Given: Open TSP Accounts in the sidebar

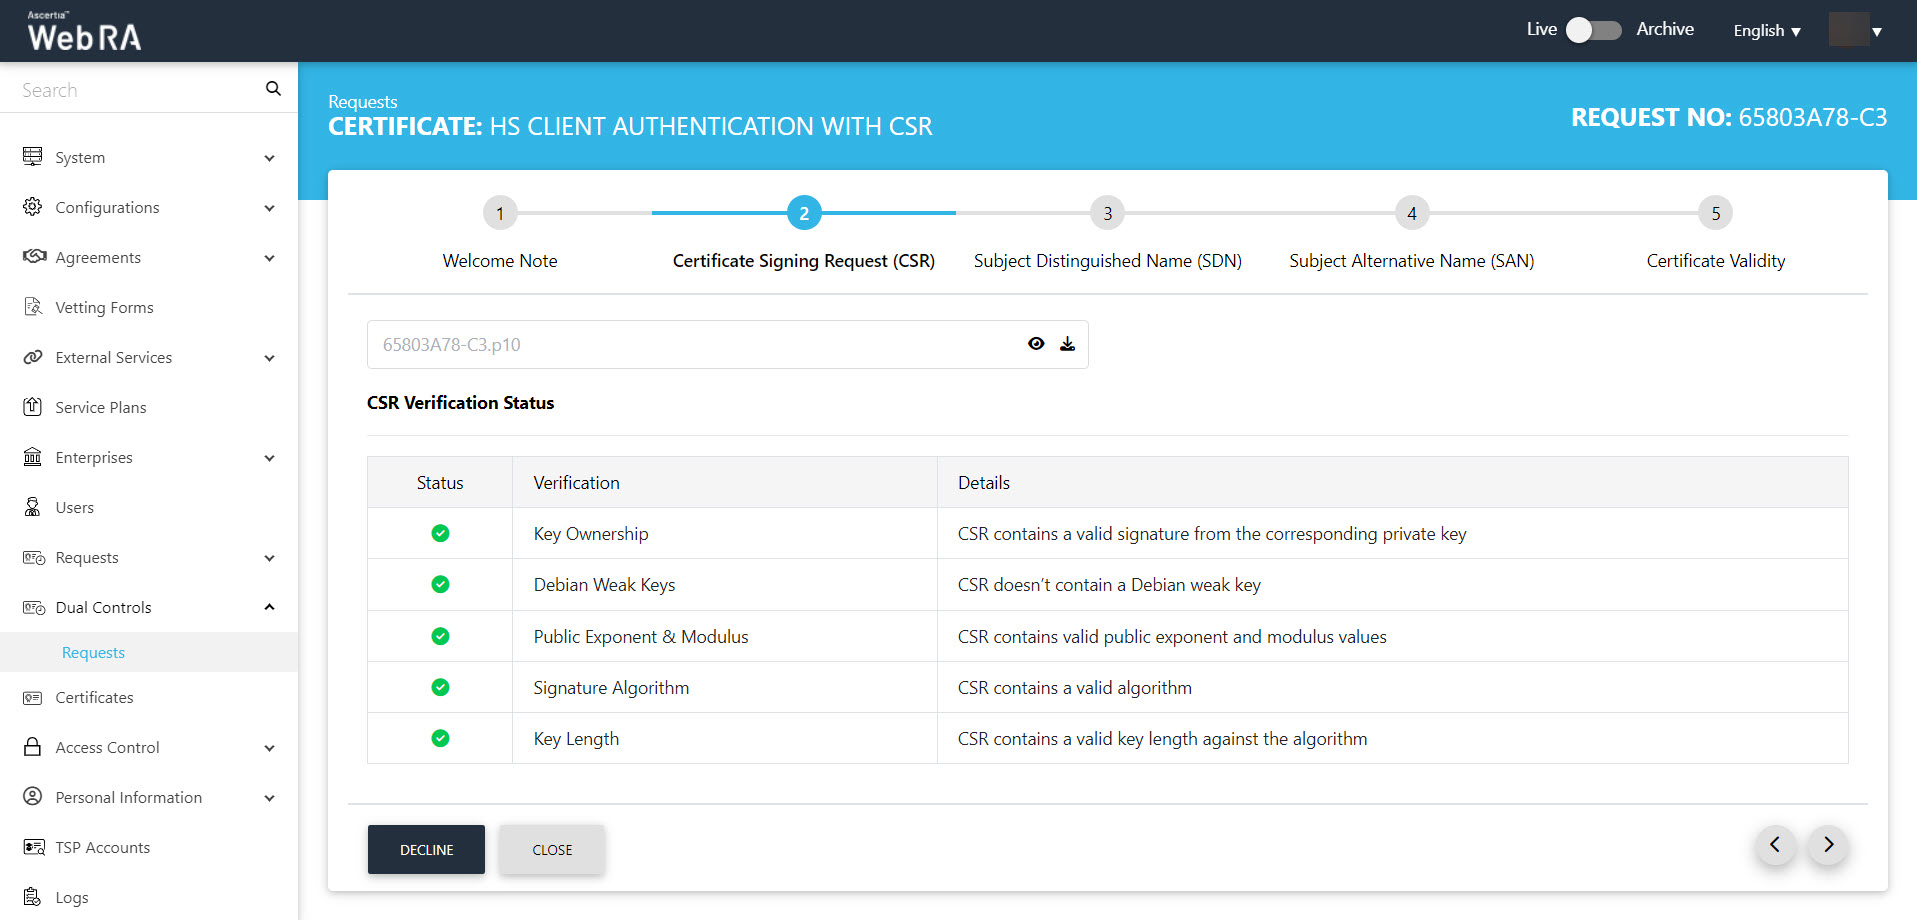Looking at the screenshot, I should click(x=102, y=848).
